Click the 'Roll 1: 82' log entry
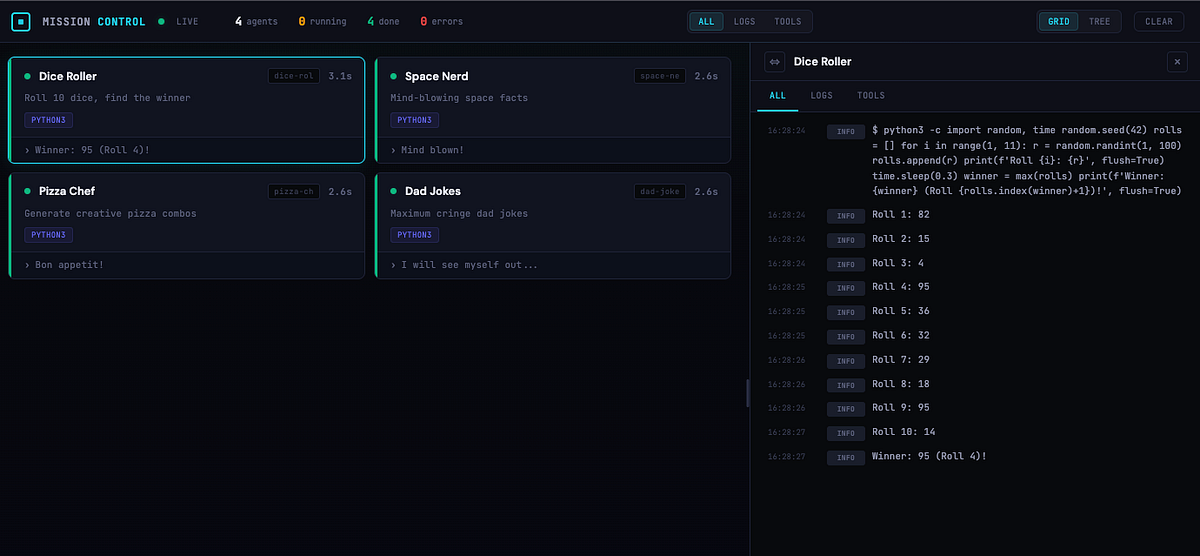 point(973,215)
